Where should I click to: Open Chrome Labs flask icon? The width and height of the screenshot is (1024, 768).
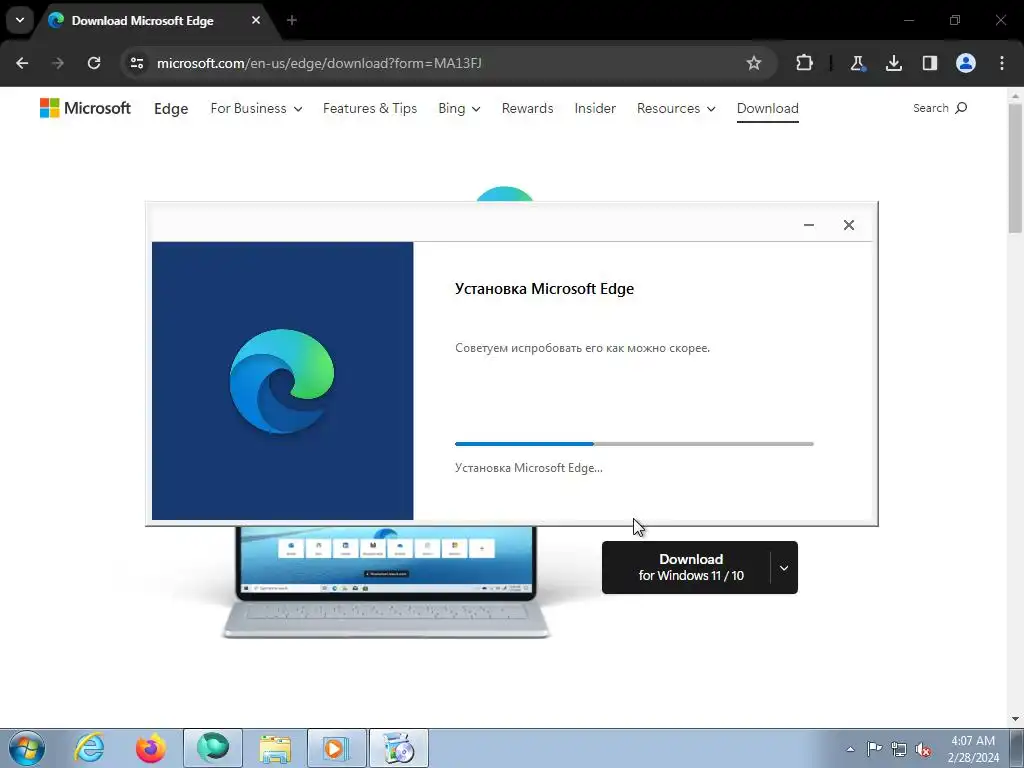coord(857,63)
